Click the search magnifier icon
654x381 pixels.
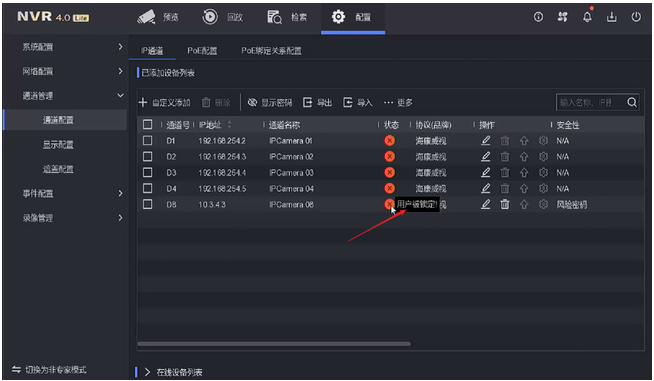631,102
